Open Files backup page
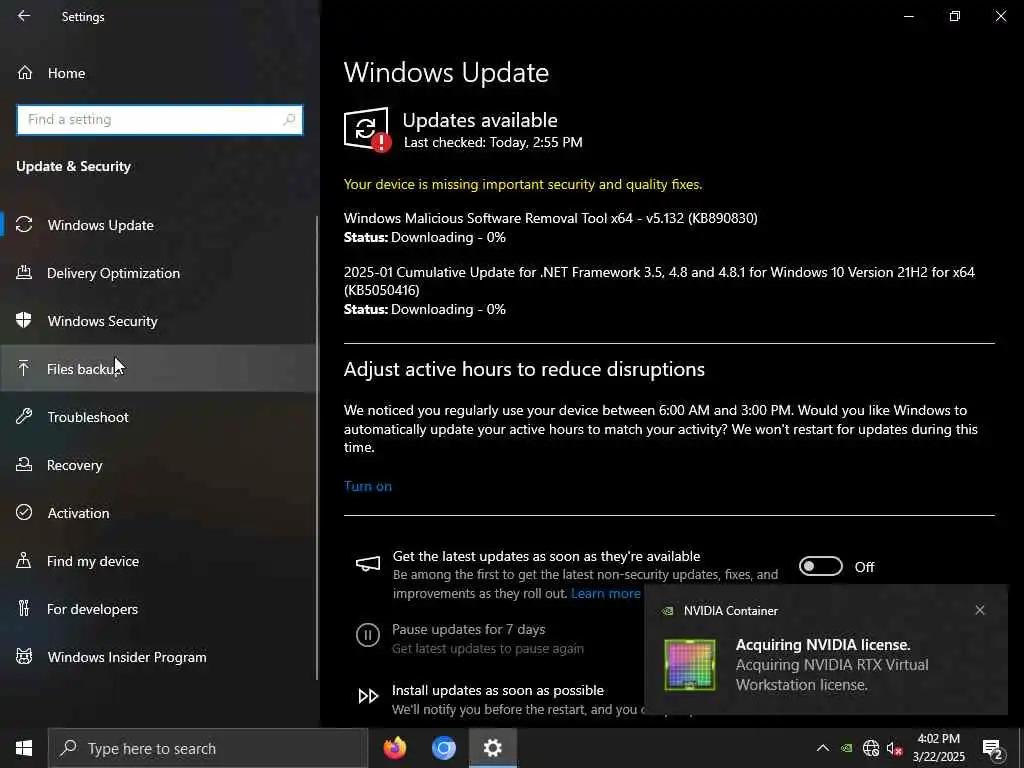This screenshot has height=768, width=1024. 159,369
